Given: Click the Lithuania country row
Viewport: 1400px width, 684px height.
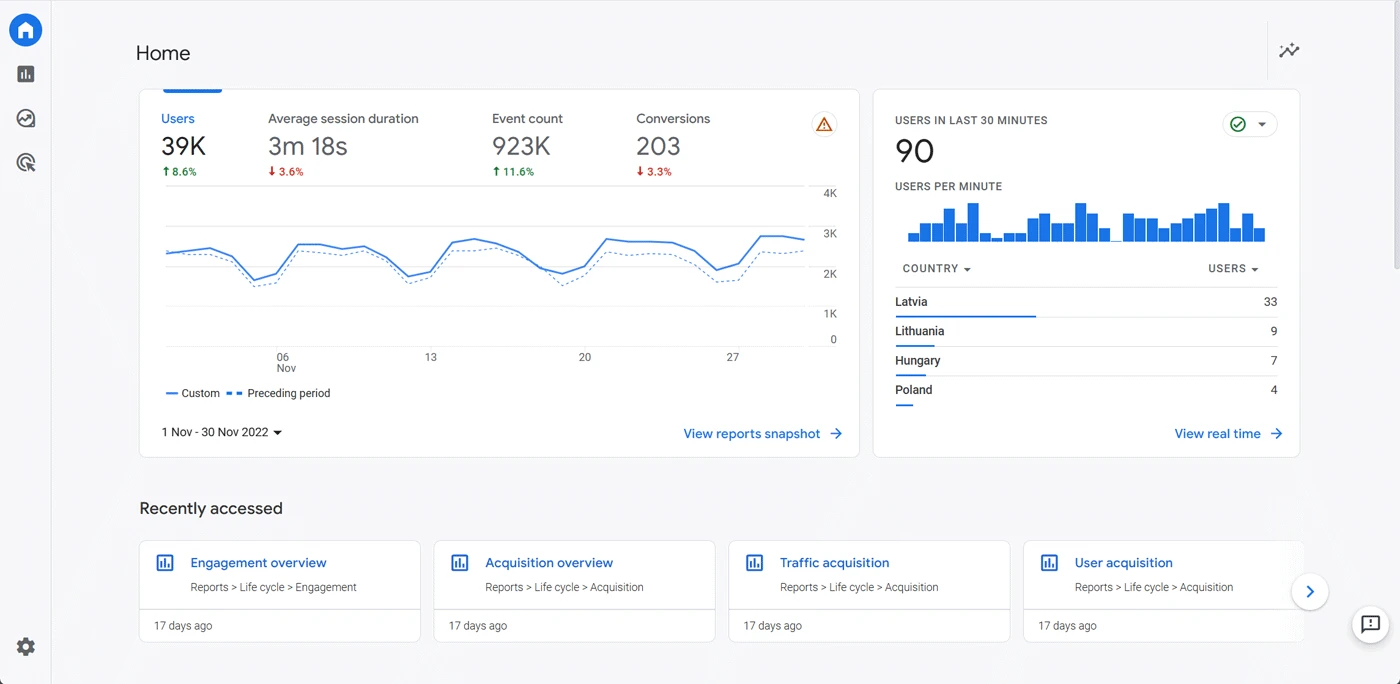Looking at the screenshot, I should point(1086,332).
